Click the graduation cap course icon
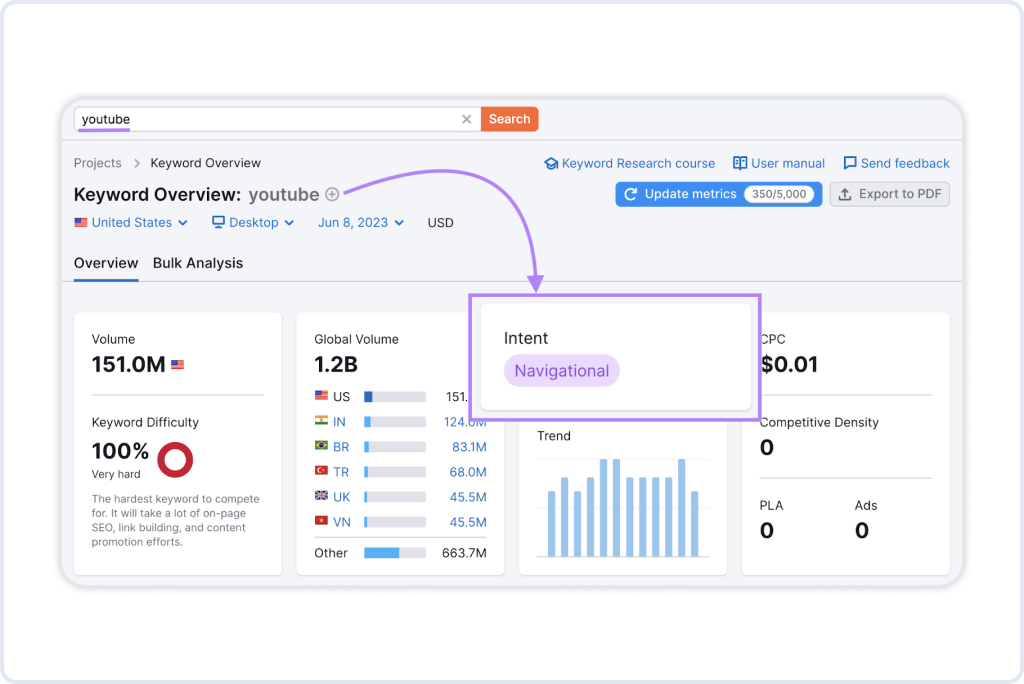 (x=551, y=163)
